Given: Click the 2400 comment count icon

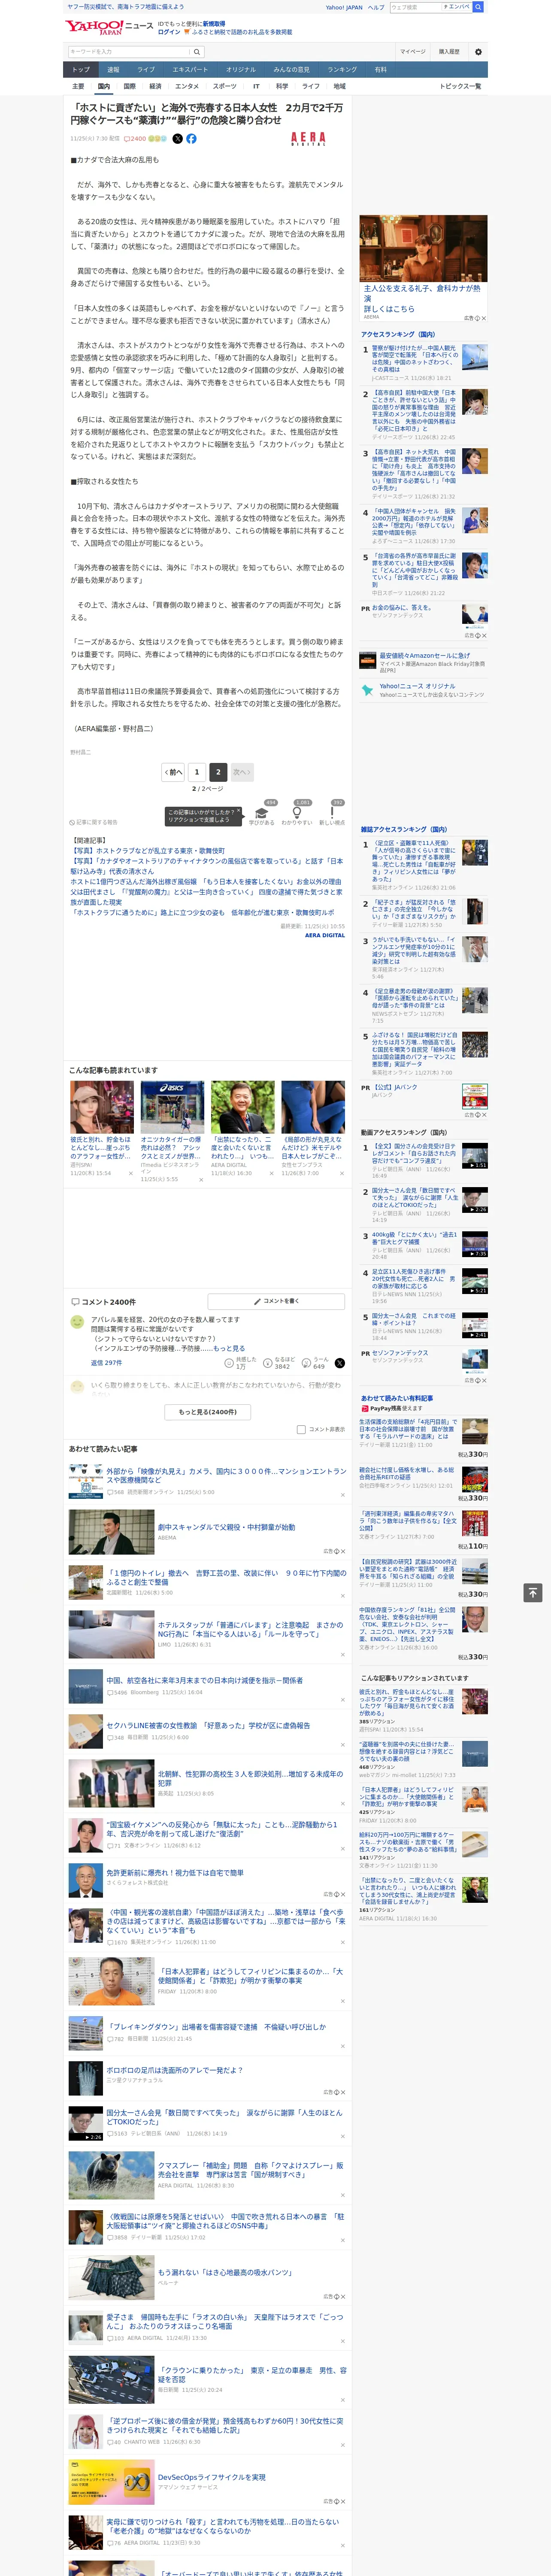Looking at the screenshot, I should pos(136,139).
